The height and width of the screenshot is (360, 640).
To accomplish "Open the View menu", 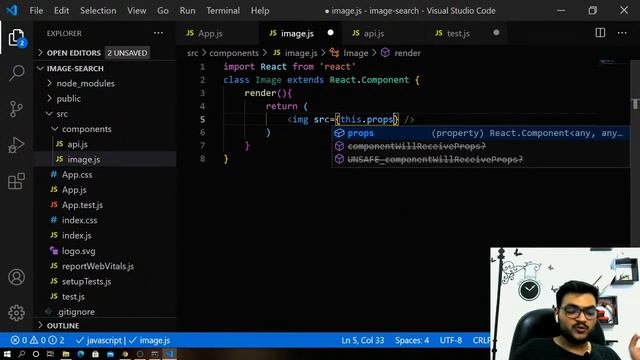I will pyautogui.click(x=136, y=11).
